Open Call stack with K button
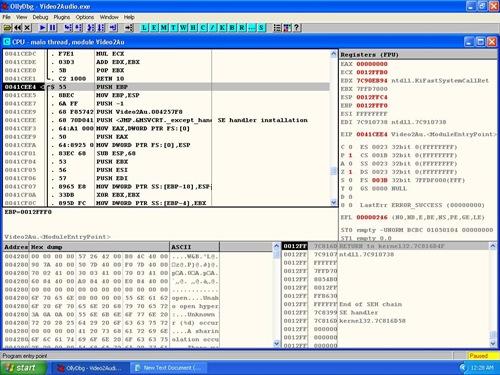 pos(222,28)
